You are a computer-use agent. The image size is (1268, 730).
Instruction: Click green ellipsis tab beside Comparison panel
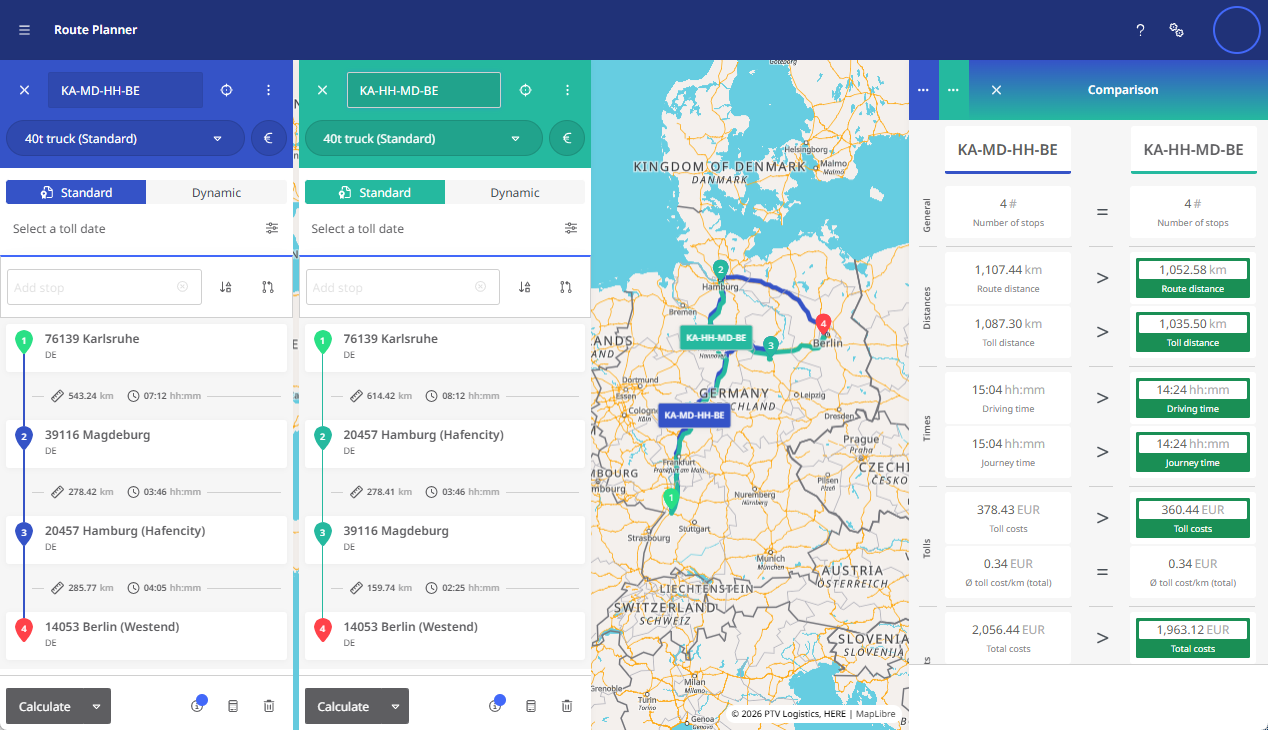coord(954,90)
